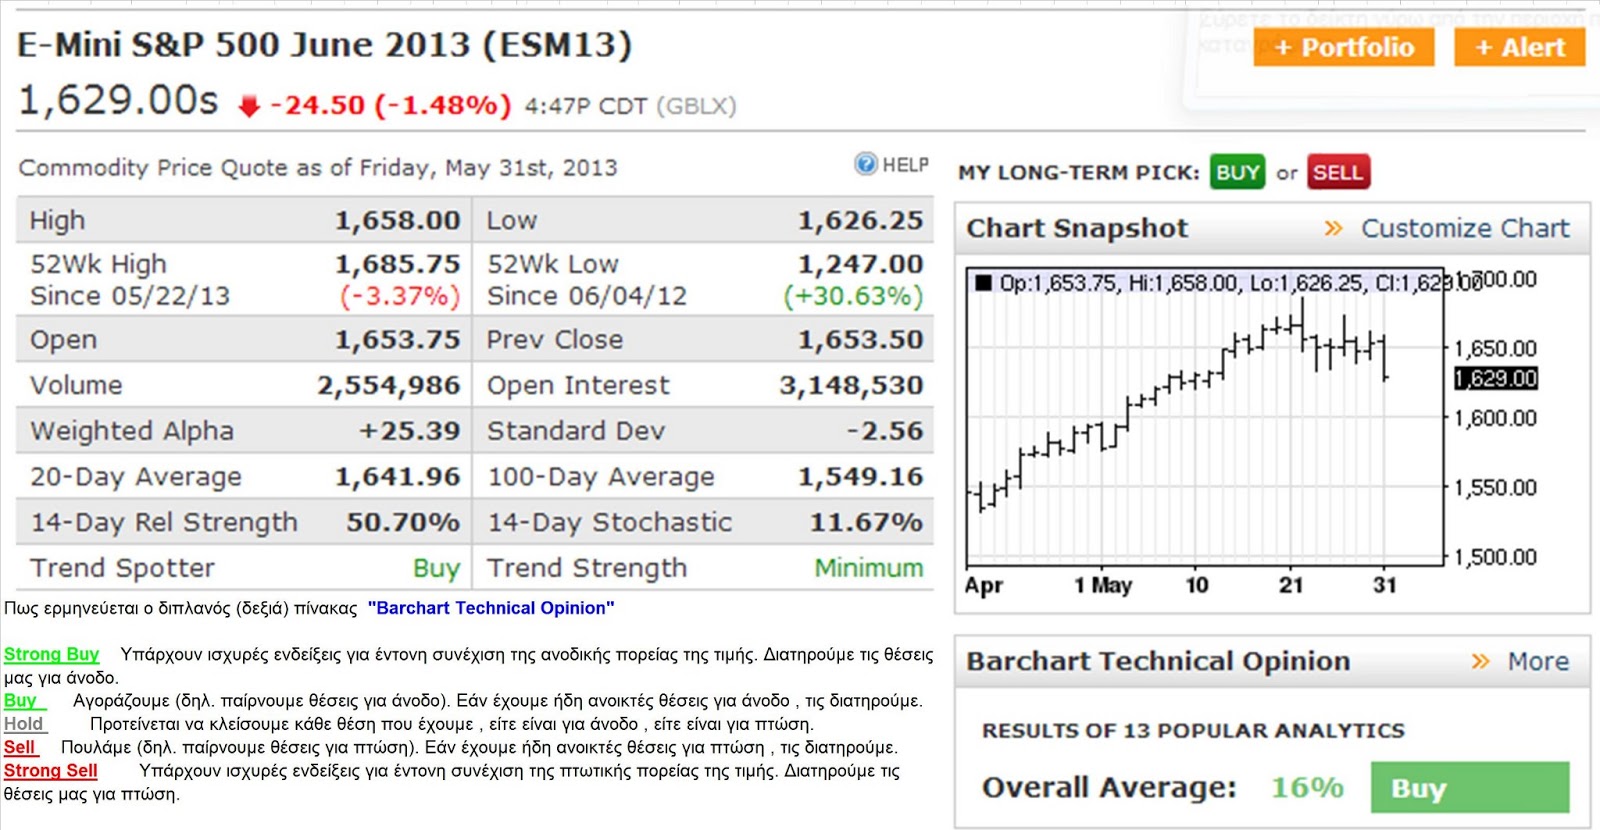Open More technical opinion details
Image resolution: width=1600 pixels, height=830 pixels.
1538,661
